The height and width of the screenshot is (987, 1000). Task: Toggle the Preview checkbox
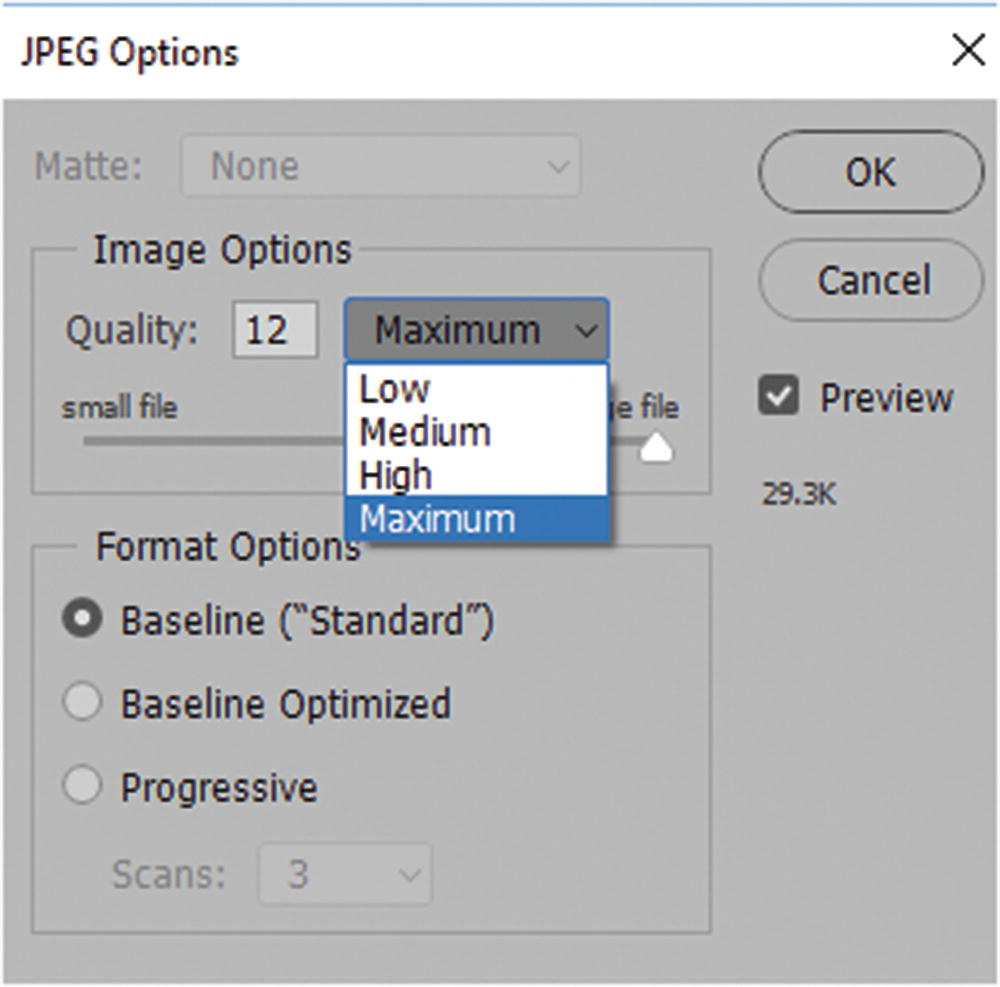click(x=779, y=397)
